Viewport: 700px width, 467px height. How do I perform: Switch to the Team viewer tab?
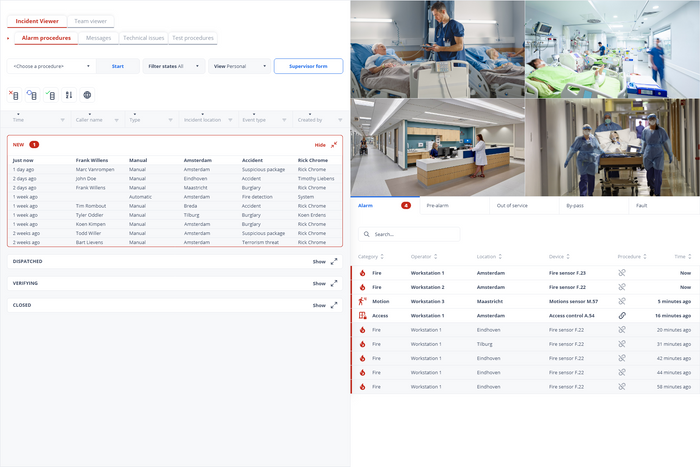(x=92, y=20)
